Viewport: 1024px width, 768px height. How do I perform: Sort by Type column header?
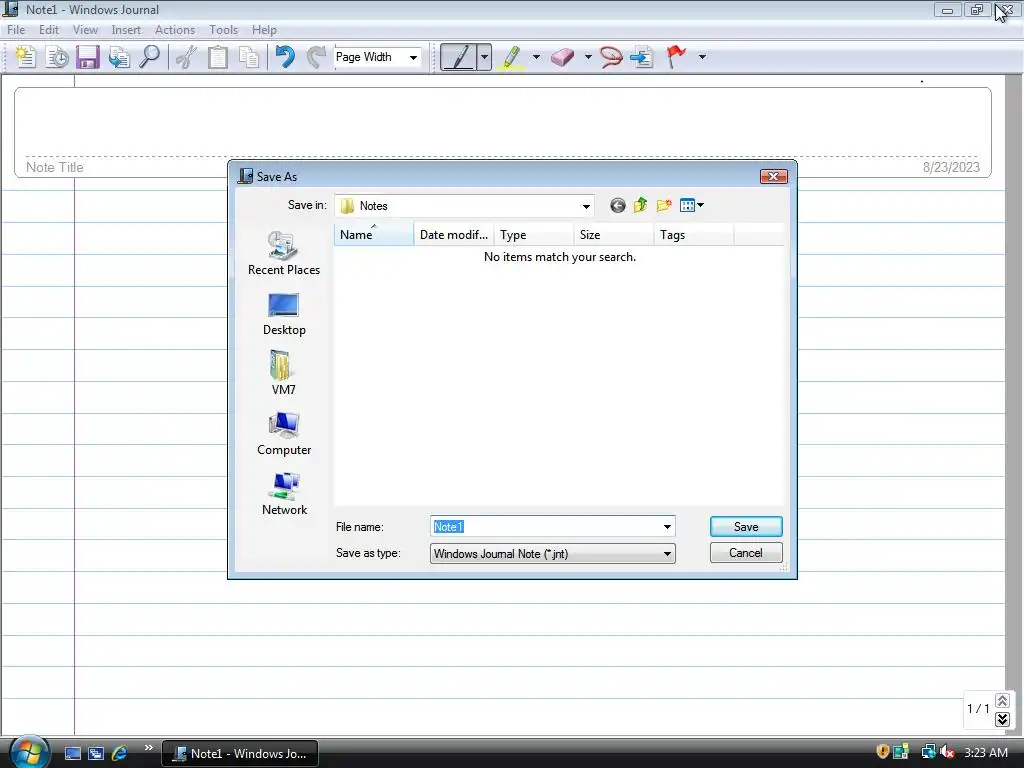(x=534, y=235)
